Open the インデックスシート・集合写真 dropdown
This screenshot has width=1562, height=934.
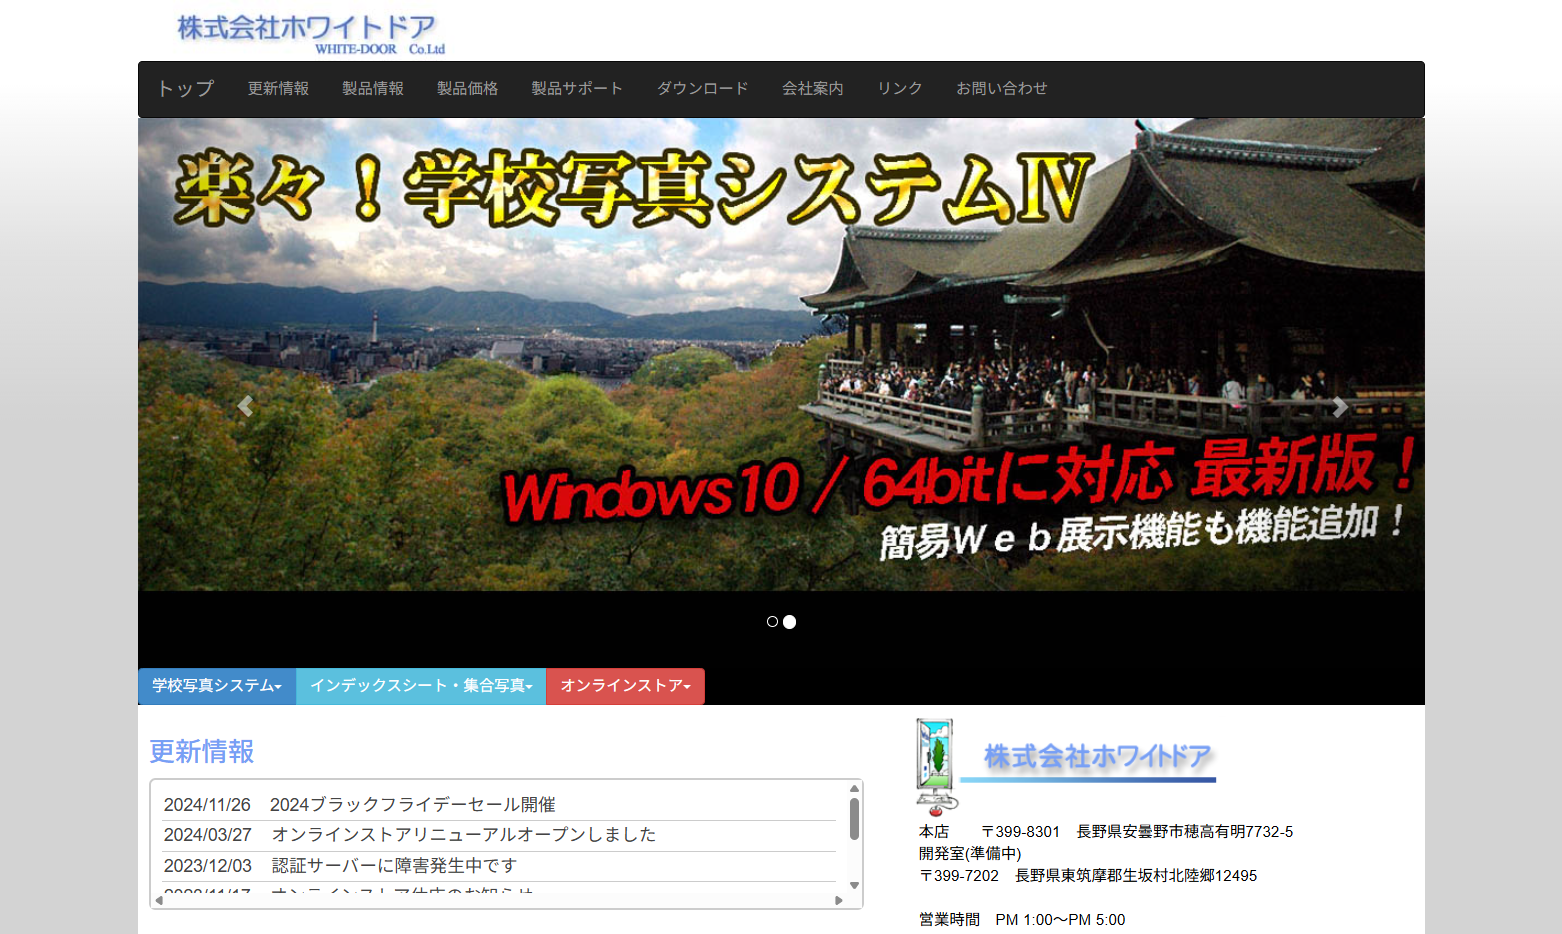[x=420, y=686]
